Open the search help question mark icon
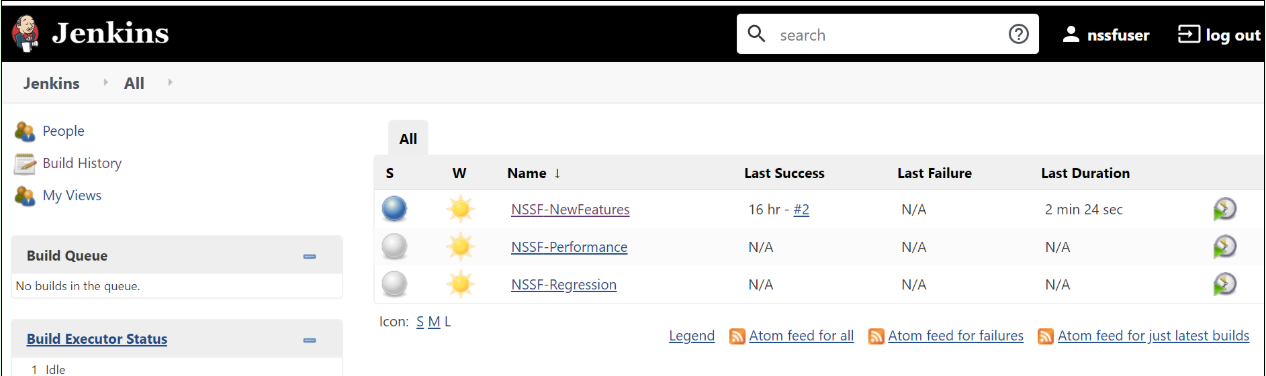 pos(1018,34)
